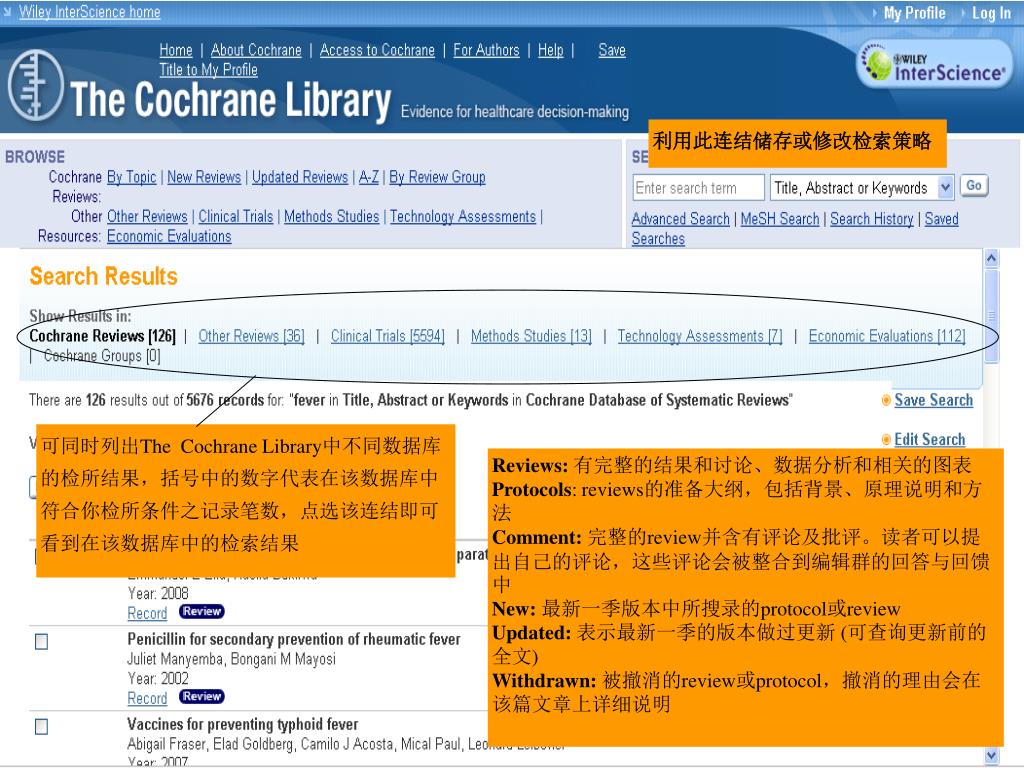Tick checkbox for Vaccines typhoid fever review

[x=41, y=726]
